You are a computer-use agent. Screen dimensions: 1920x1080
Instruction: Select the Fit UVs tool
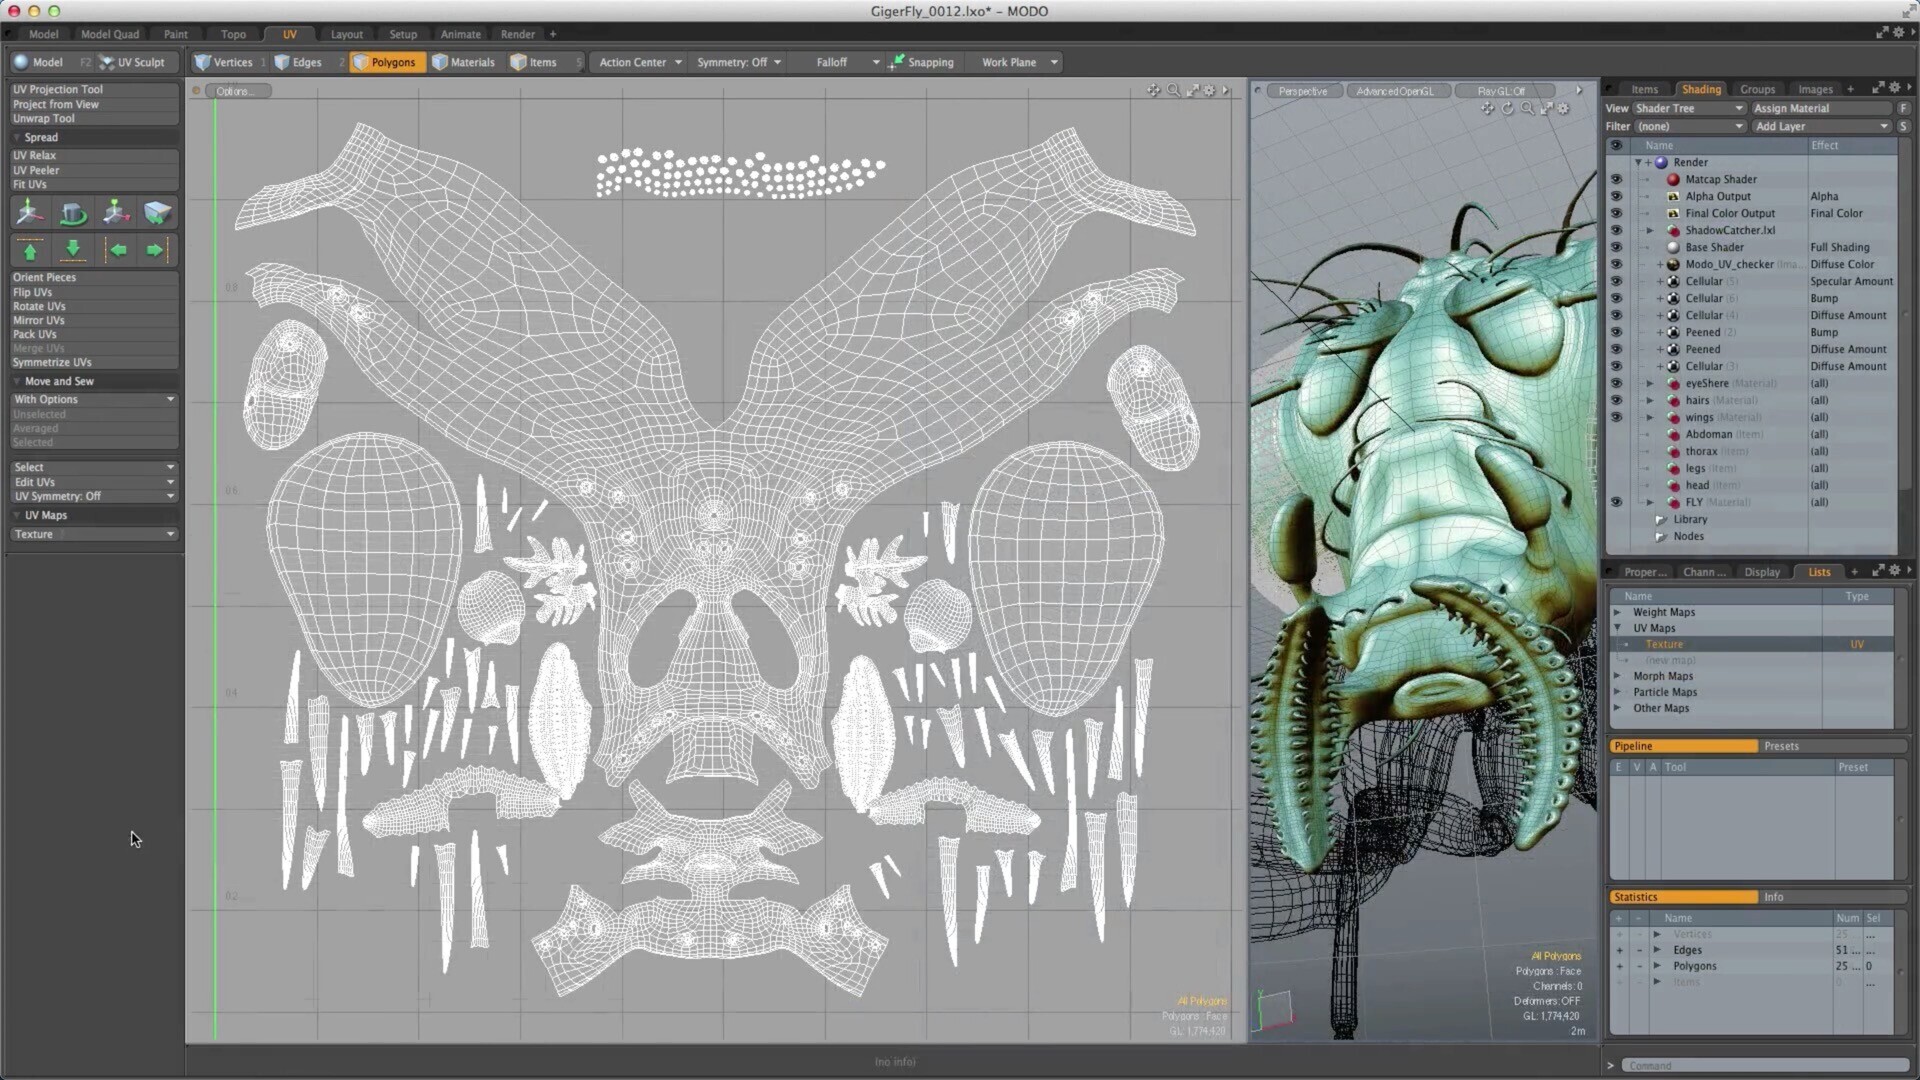[x=29, y=185]
